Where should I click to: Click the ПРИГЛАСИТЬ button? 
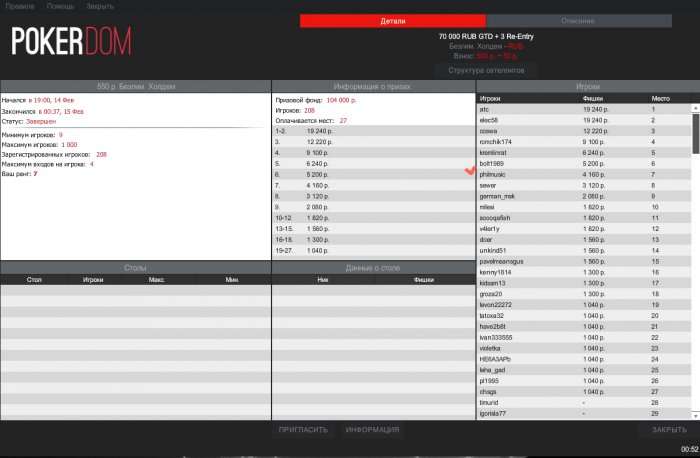(x=303, y=430)
